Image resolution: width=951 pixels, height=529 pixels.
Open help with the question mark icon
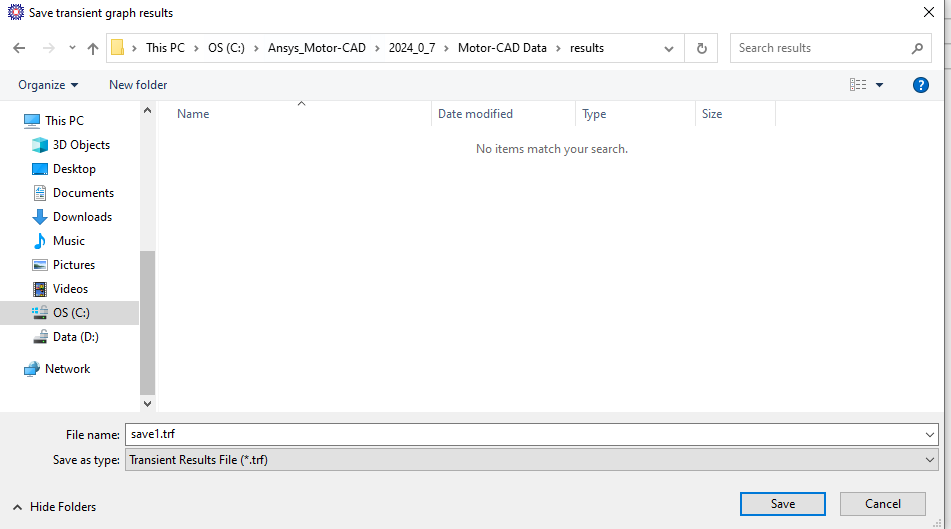coord(921,85)
